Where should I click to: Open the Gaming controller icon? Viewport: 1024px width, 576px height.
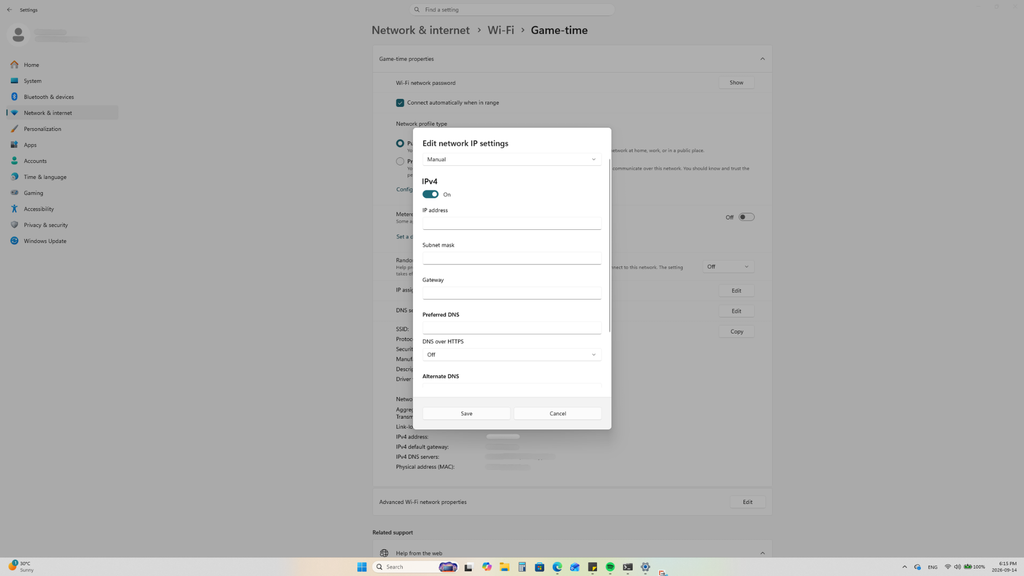coord(14,193)
